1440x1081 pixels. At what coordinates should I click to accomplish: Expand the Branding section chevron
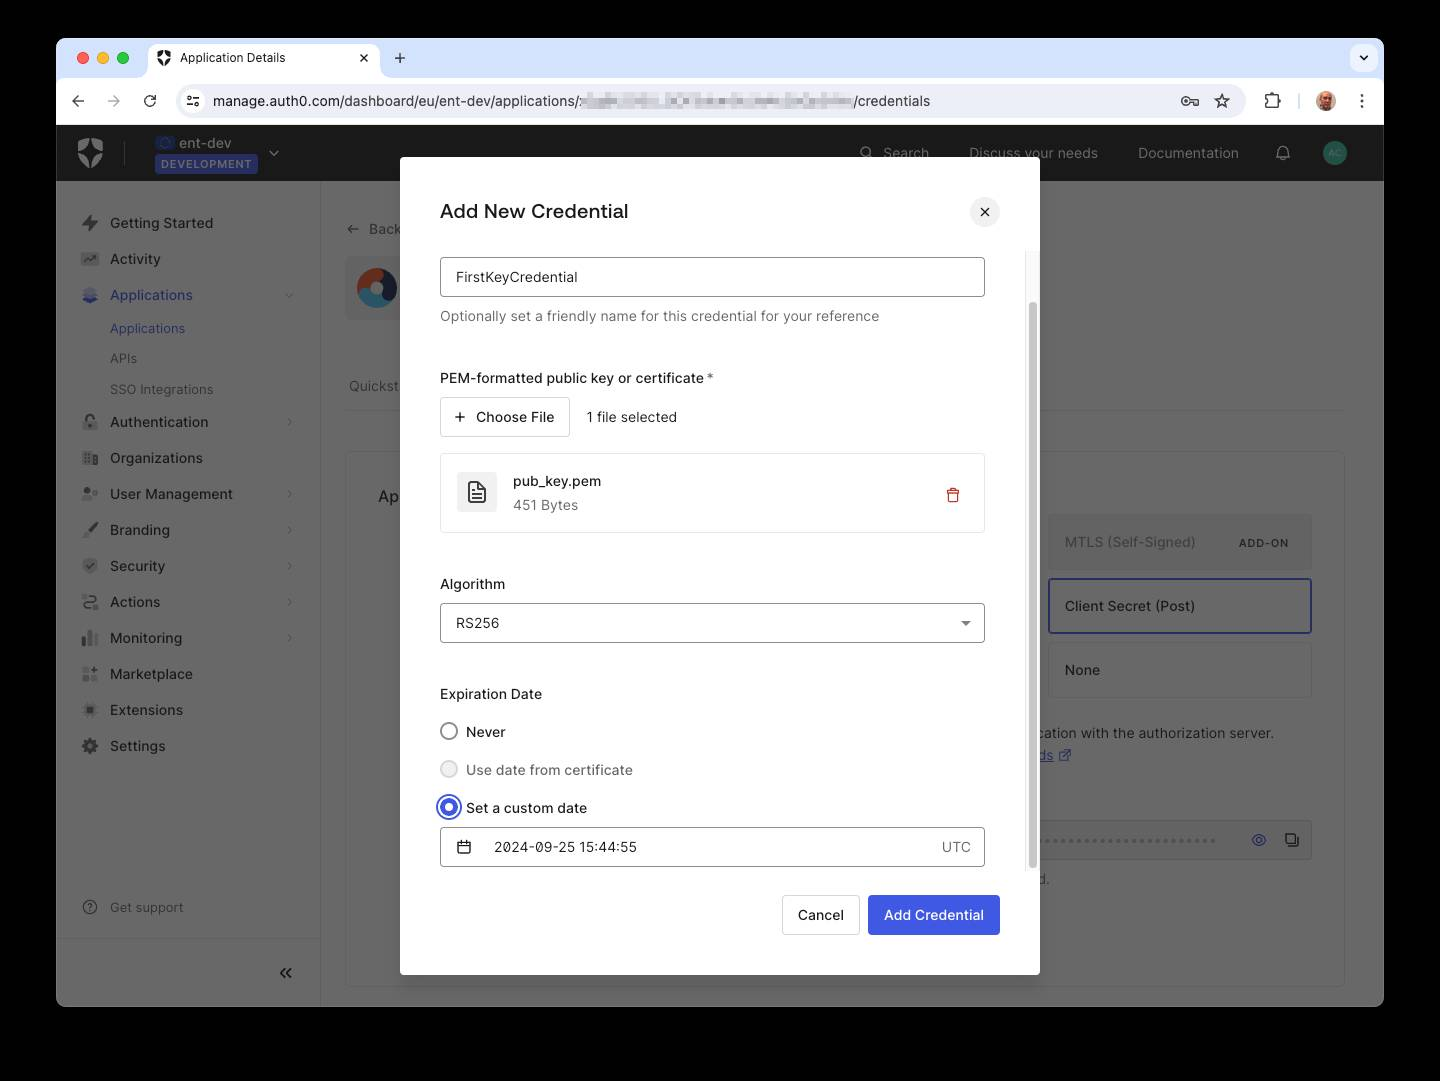pos(289,530)
